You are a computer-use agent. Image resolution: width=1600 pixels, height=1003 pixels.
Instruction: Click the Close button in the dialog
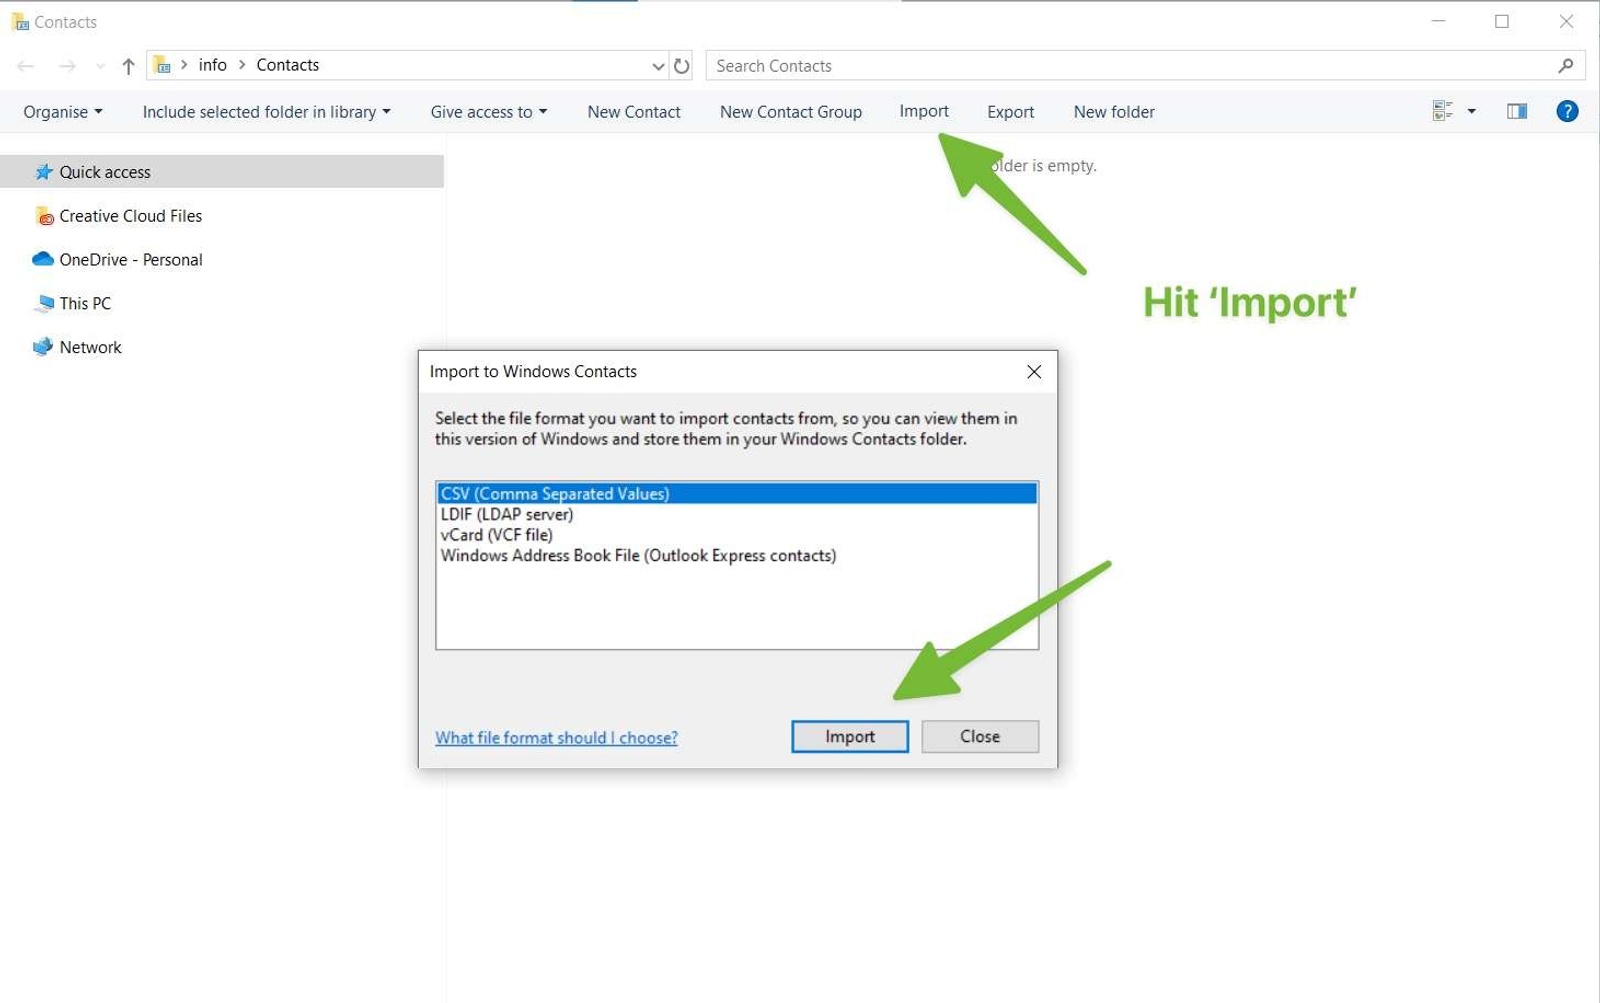[980, 736]
